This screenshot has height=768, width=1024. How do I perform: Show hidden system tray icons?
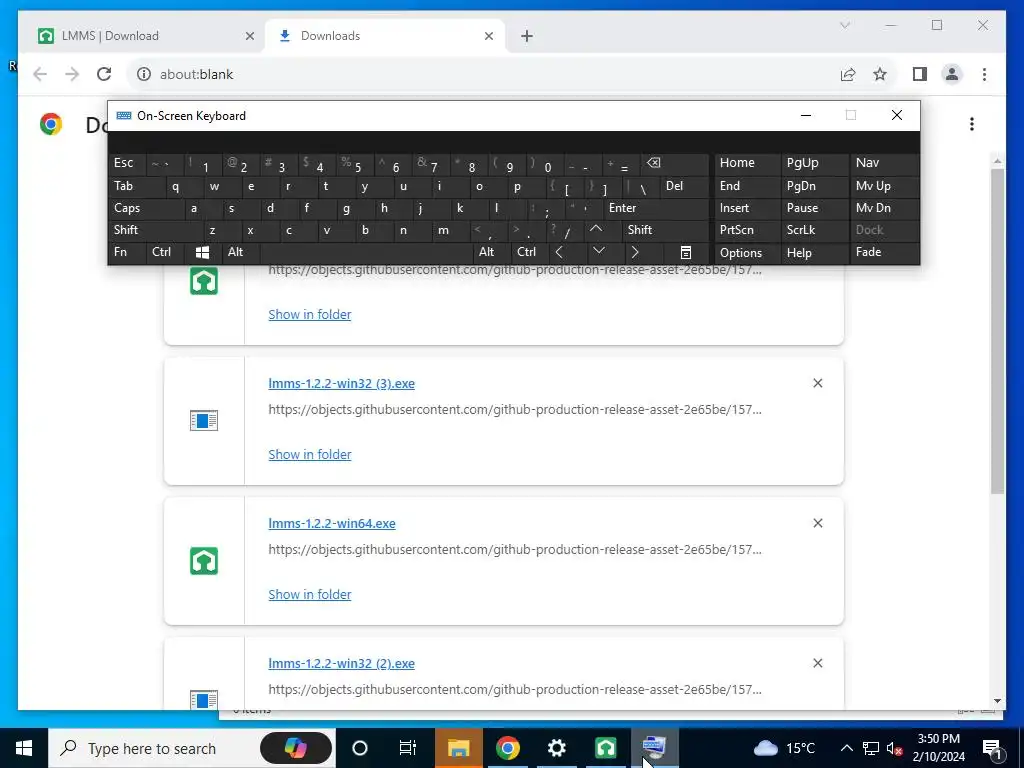[846, 748]
